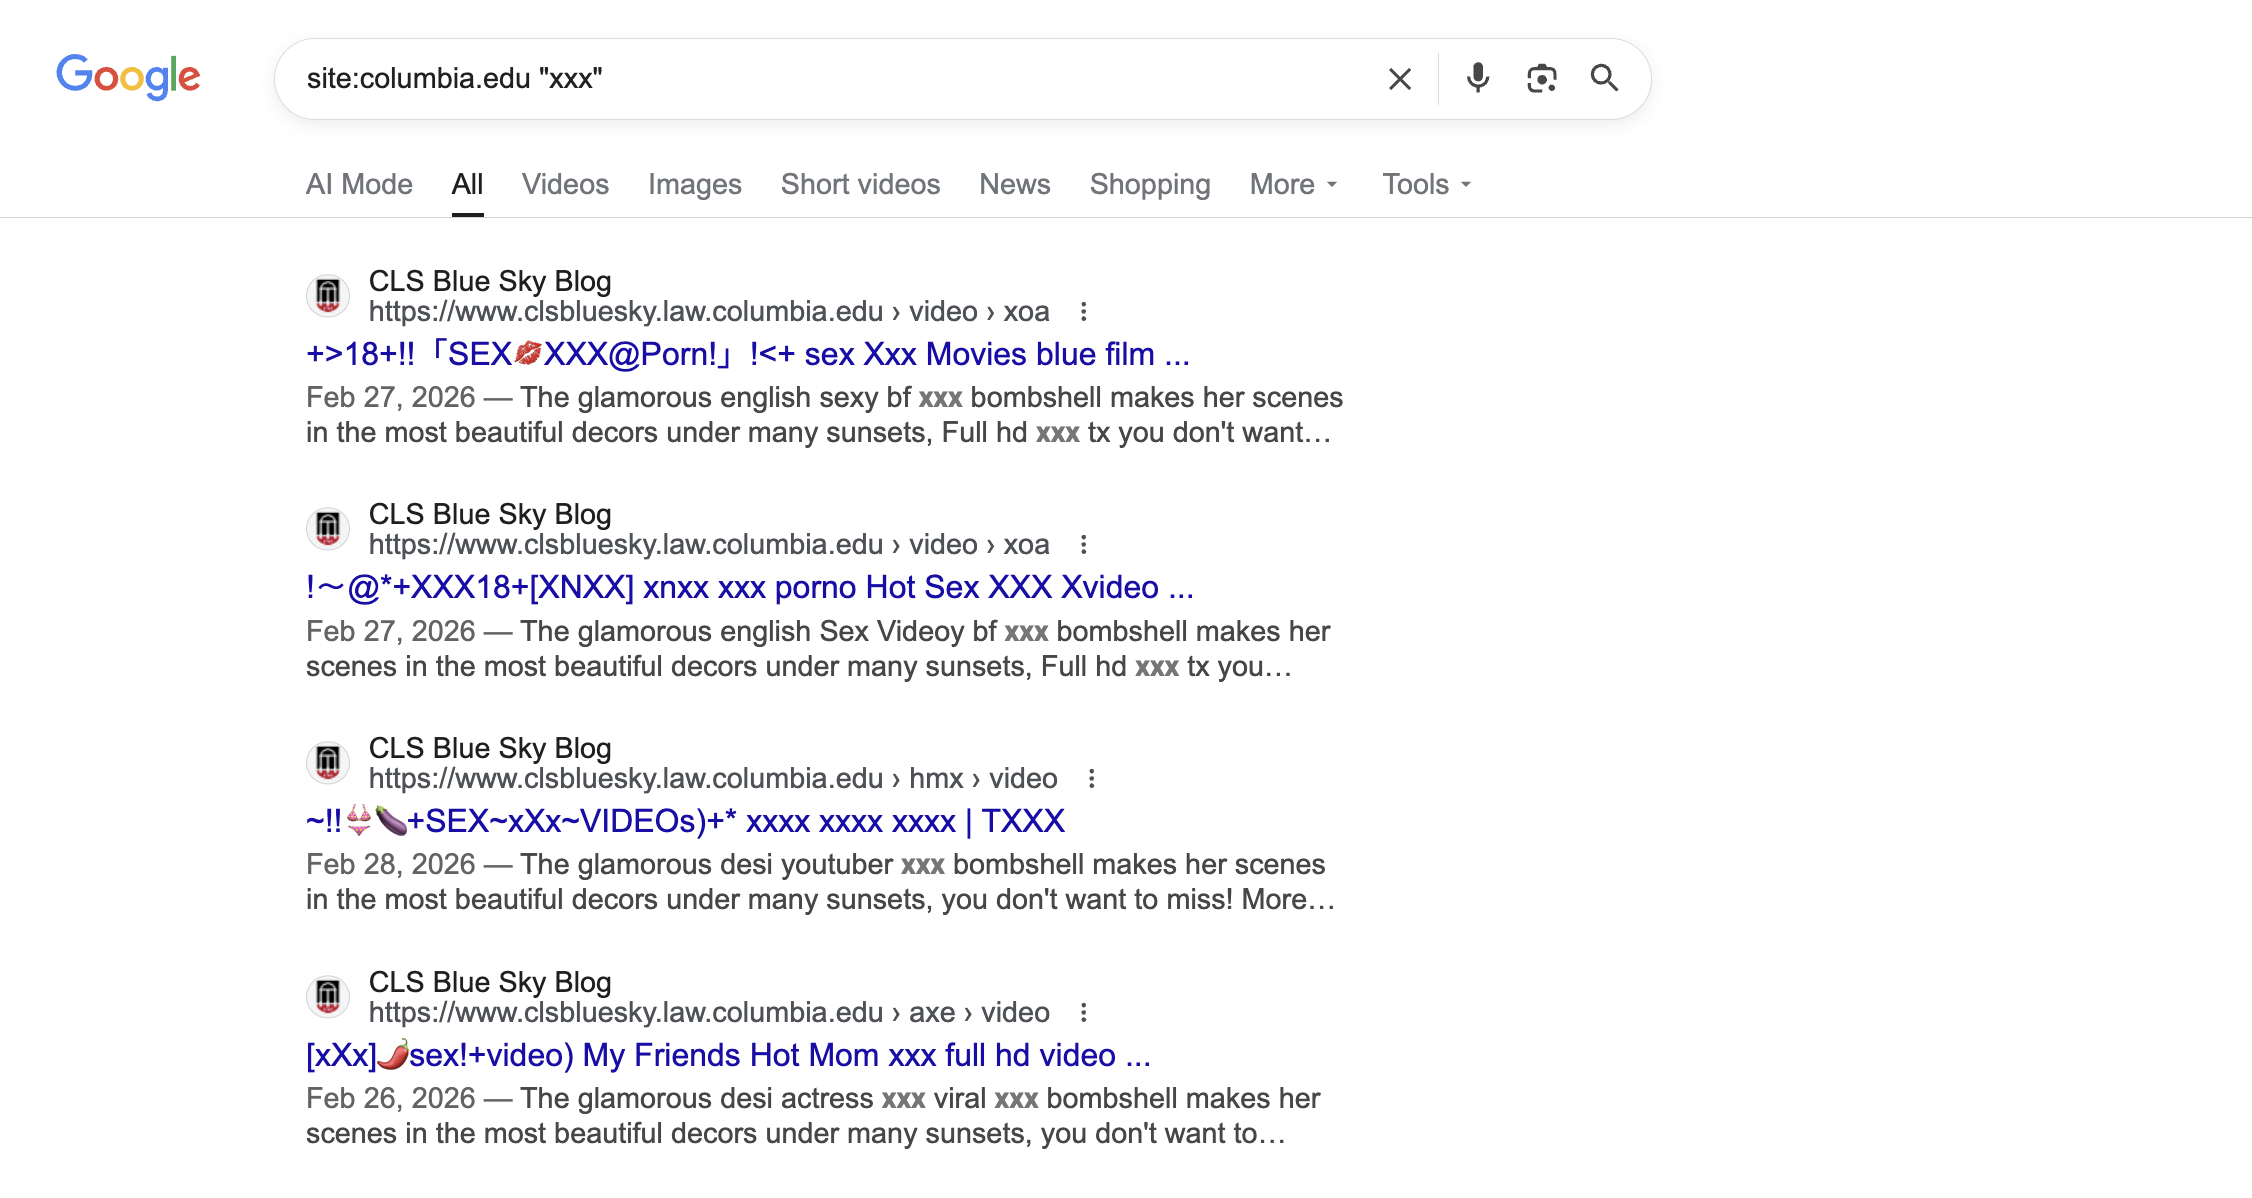Clear the search box with the X icon

pyautogui.click(x=1399, y=79)
